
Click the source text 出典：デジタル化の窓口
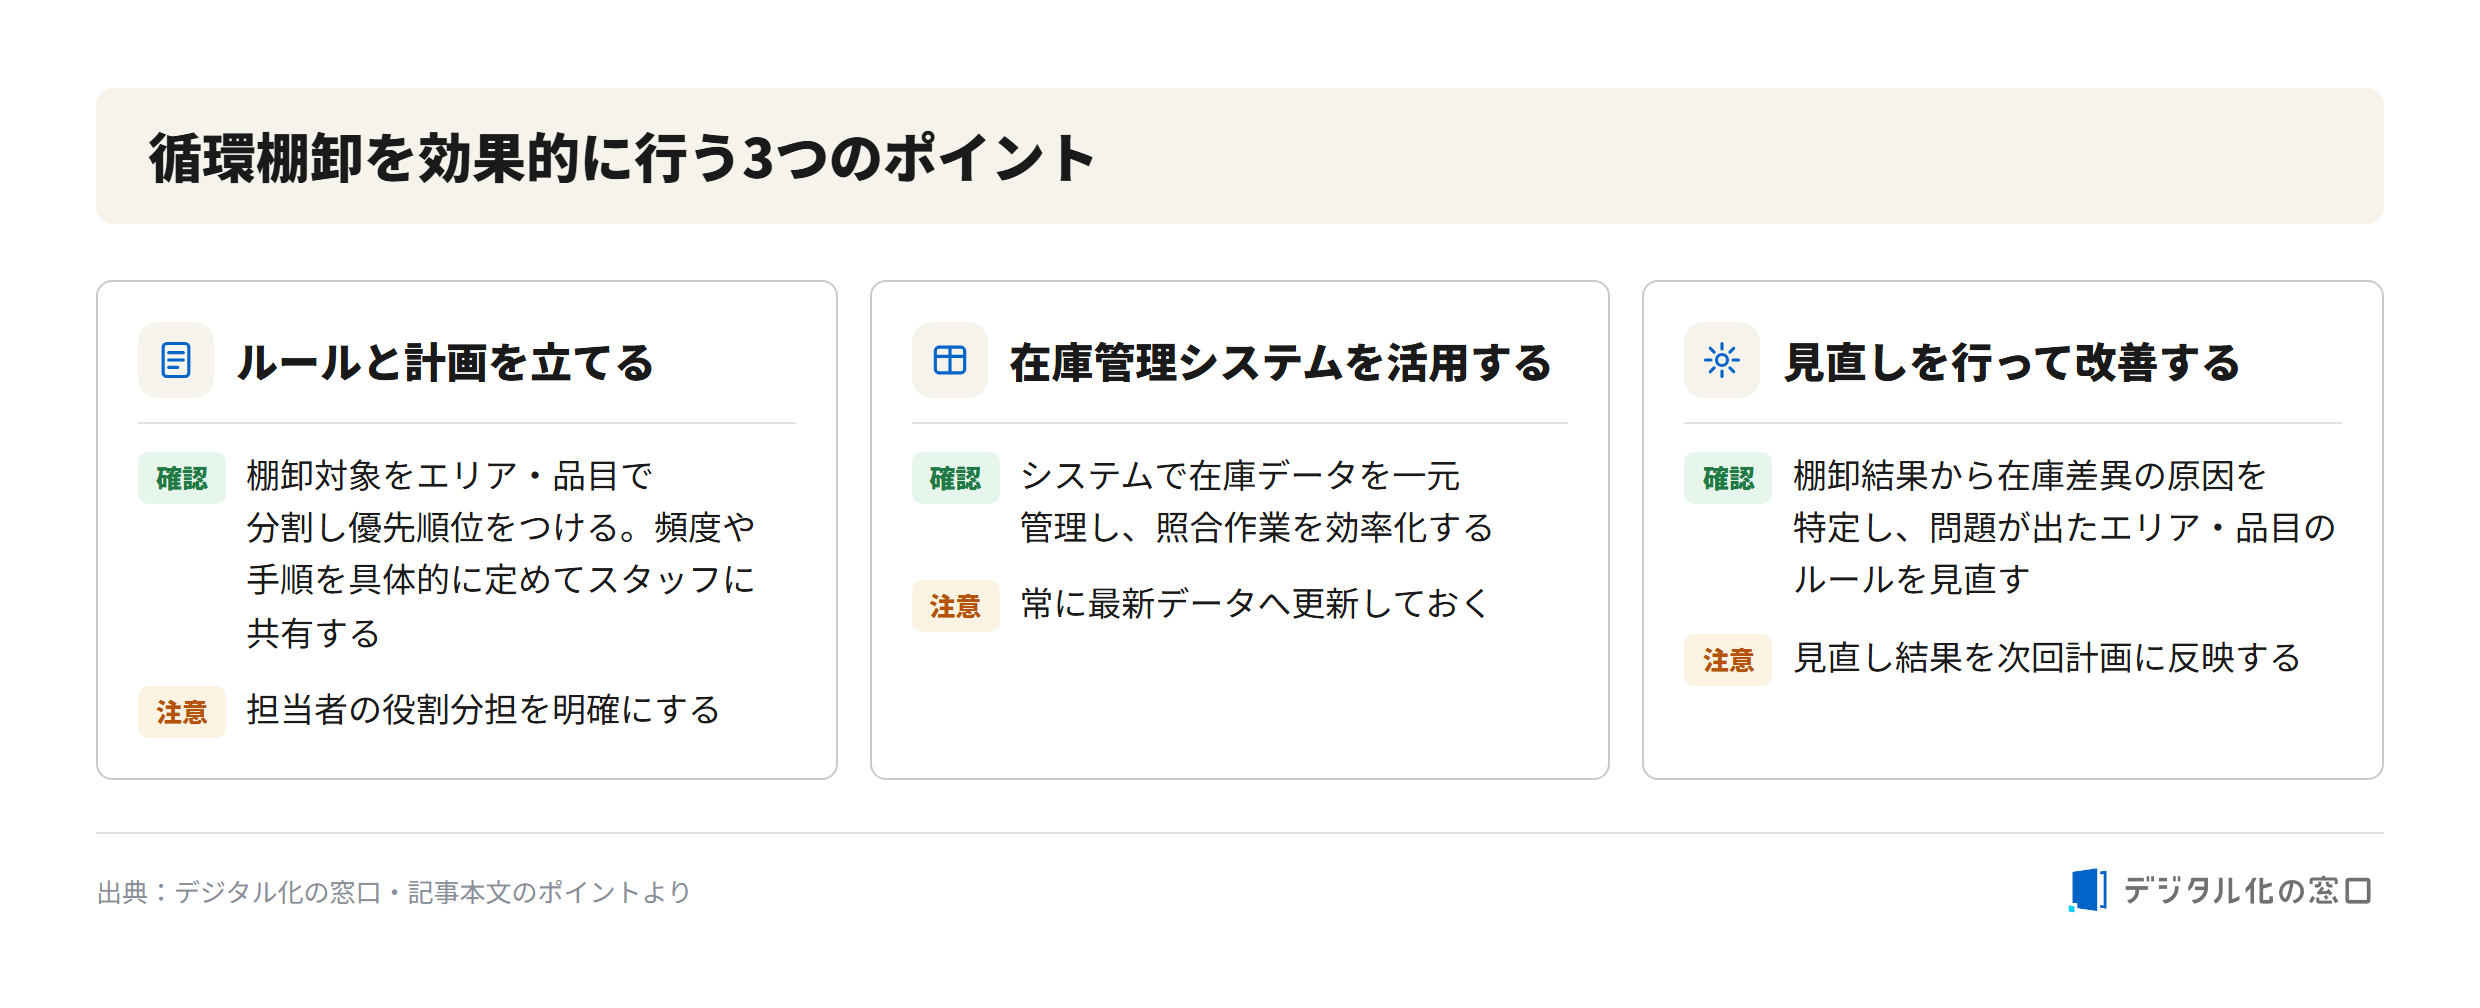(239, 892)
